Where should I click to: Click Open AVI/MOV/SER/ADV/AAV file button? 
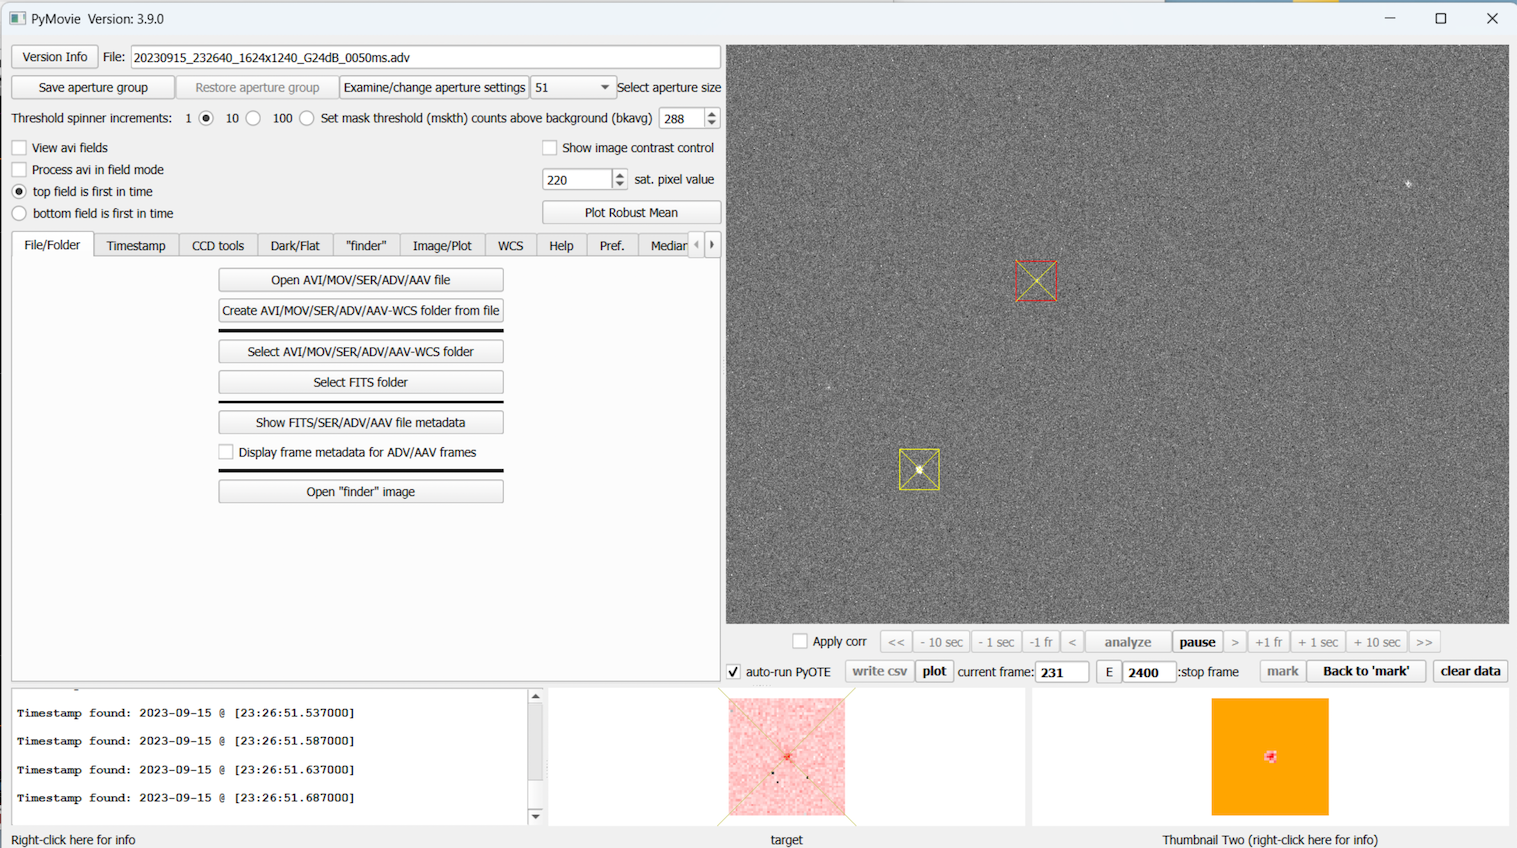pyautogui.click(x=360, y=280)
